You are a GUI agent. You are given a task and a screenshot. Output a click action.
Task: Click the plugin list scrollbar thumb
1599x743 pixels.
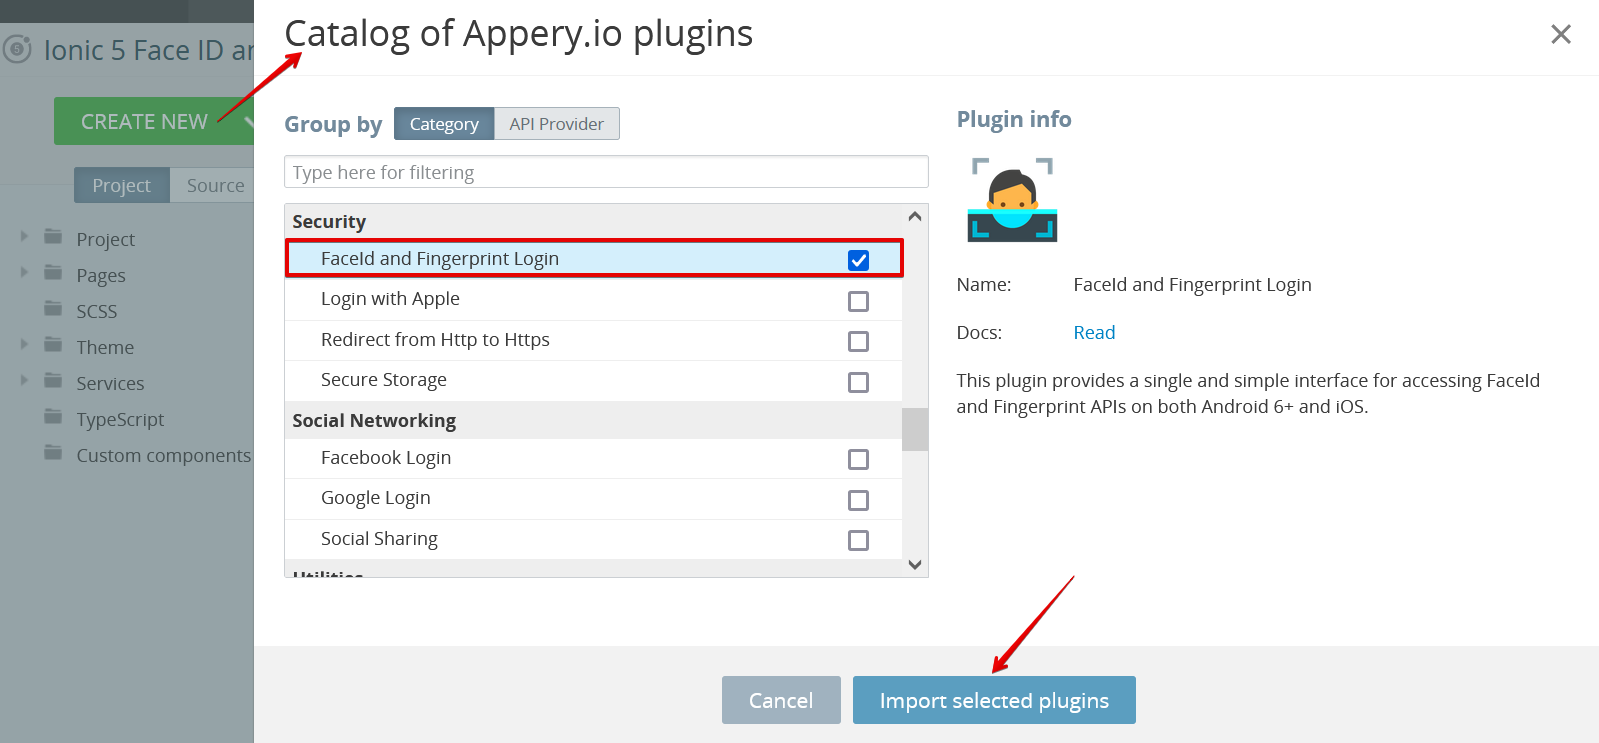[x=914, y=429]
